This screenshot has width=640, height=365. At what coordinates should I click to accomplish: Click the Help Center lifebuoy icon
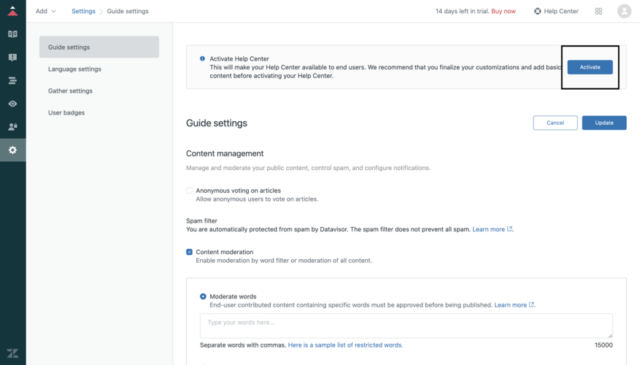pos(538,11)
